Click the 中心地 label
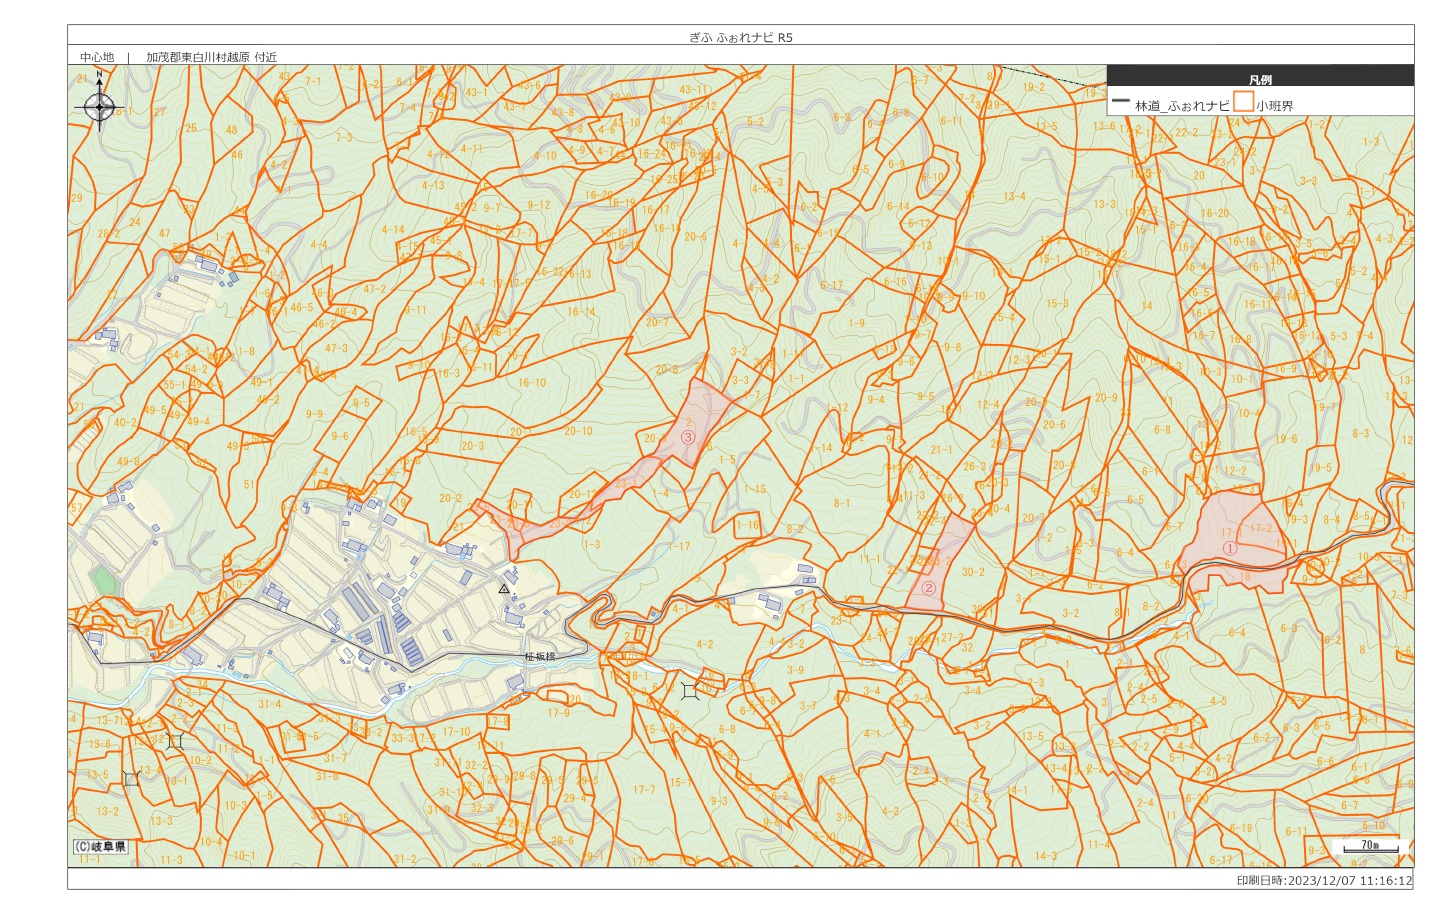 click(97, 57)
